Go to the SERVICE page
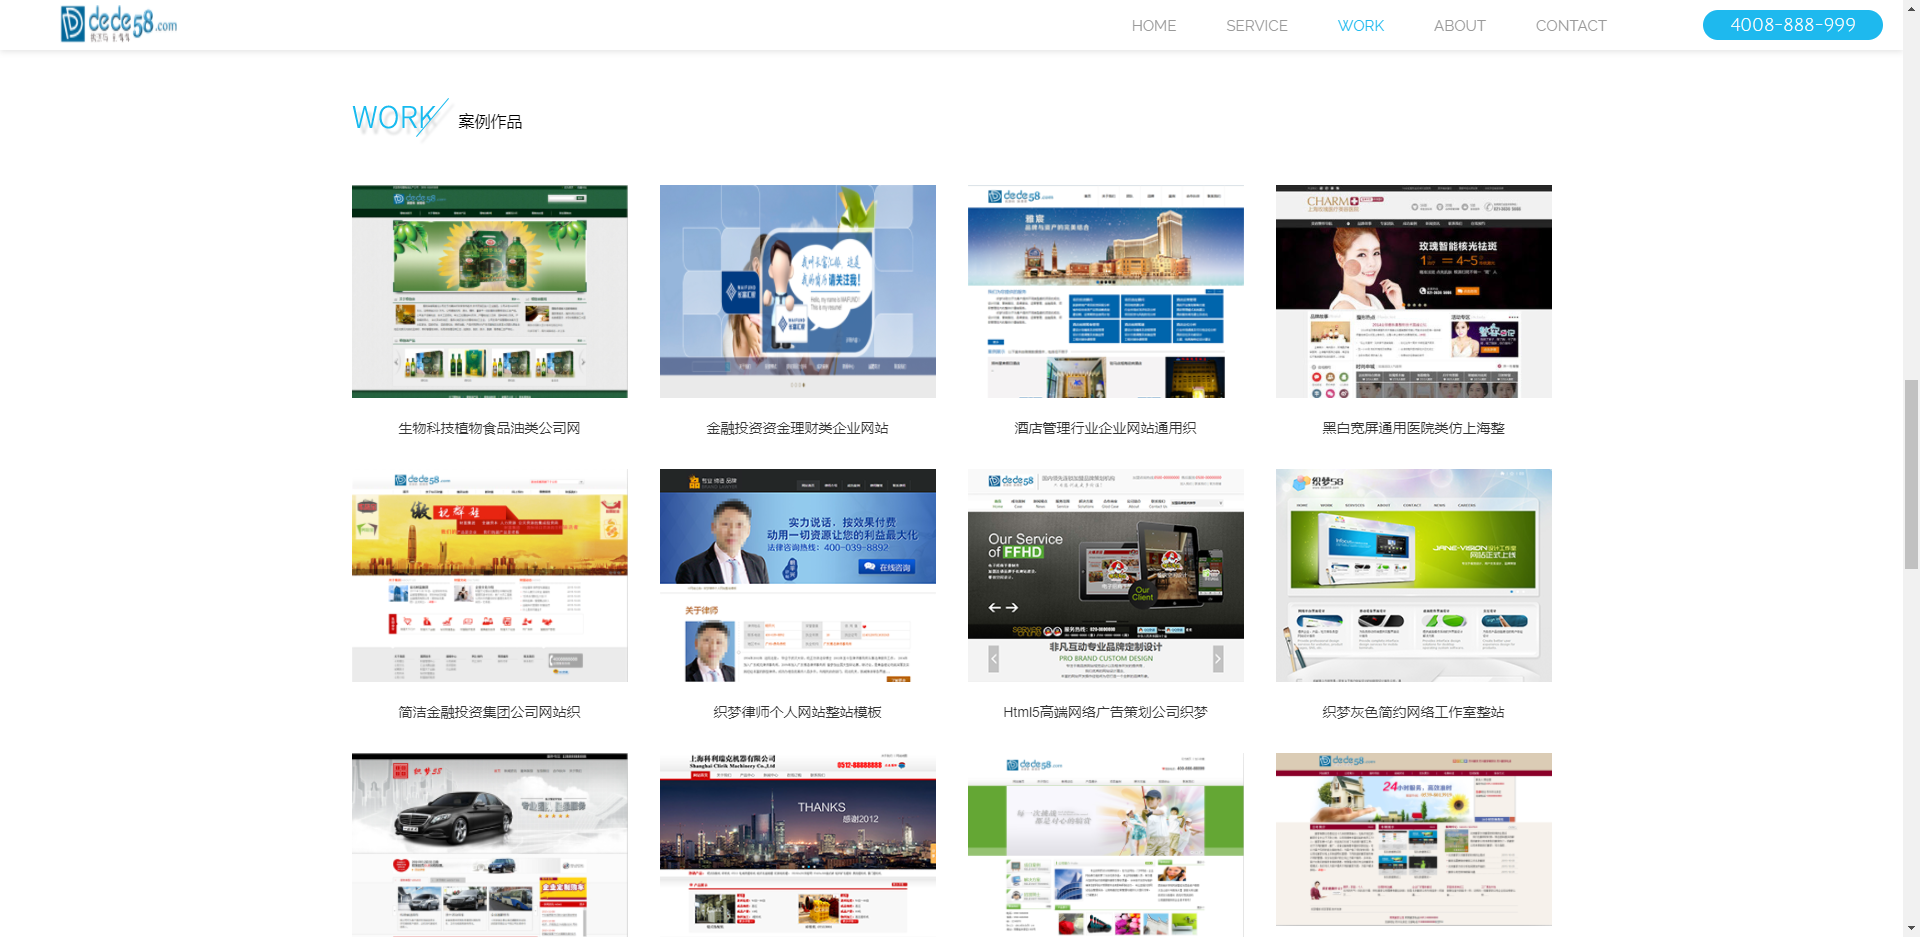 click(x=1256, y=26)
